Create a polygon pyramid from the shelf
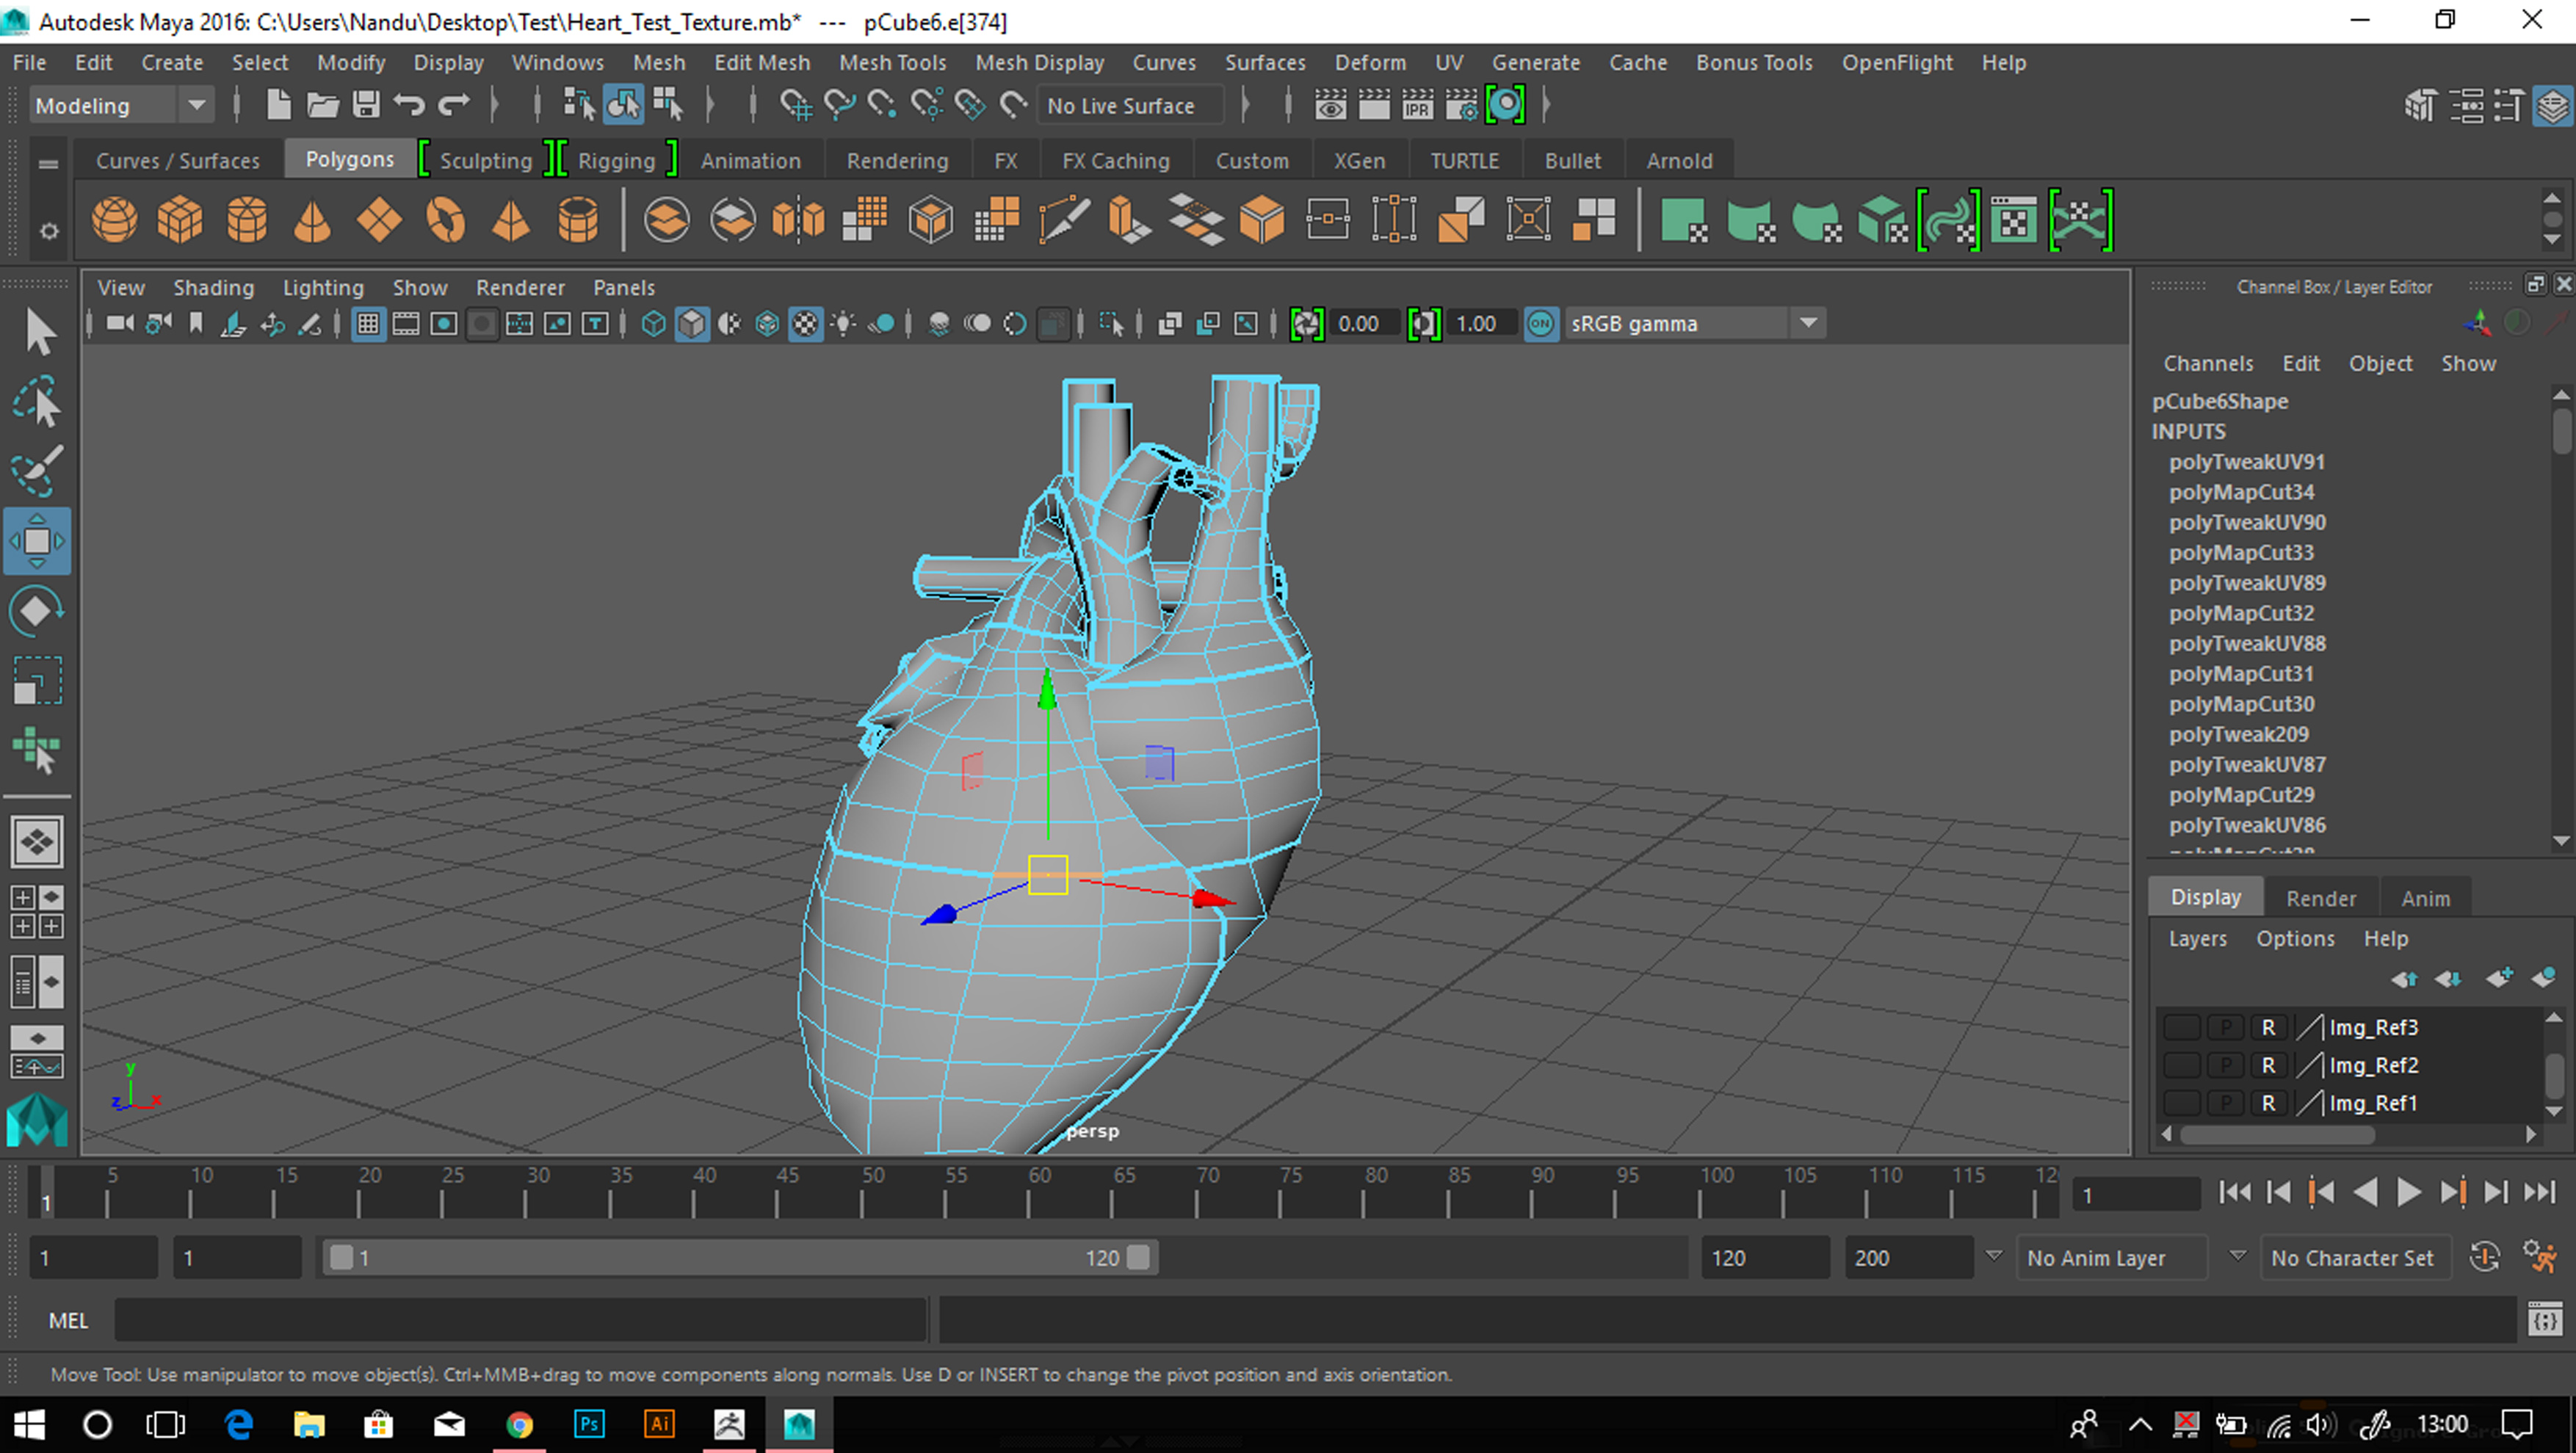Viewport: 2576px width, 1453px height. coord(510,219)
